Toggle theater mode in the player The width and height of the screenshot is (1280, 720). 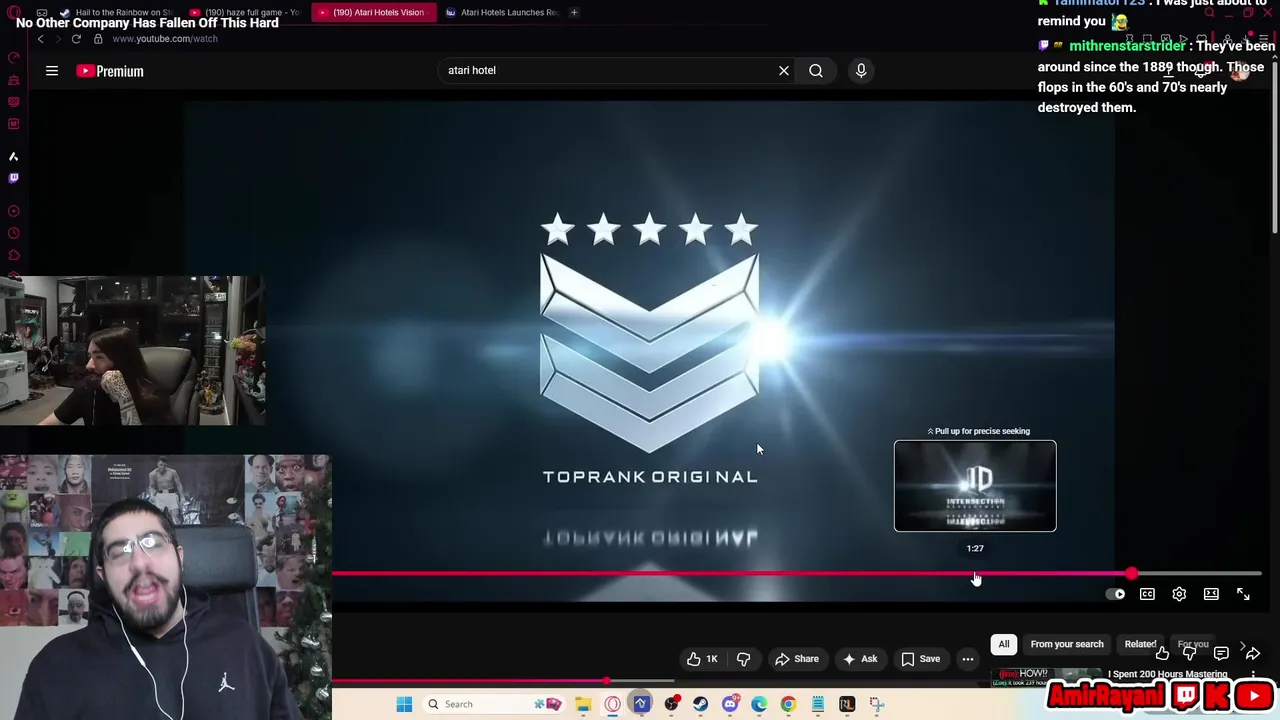click(x=1211, y=594)
